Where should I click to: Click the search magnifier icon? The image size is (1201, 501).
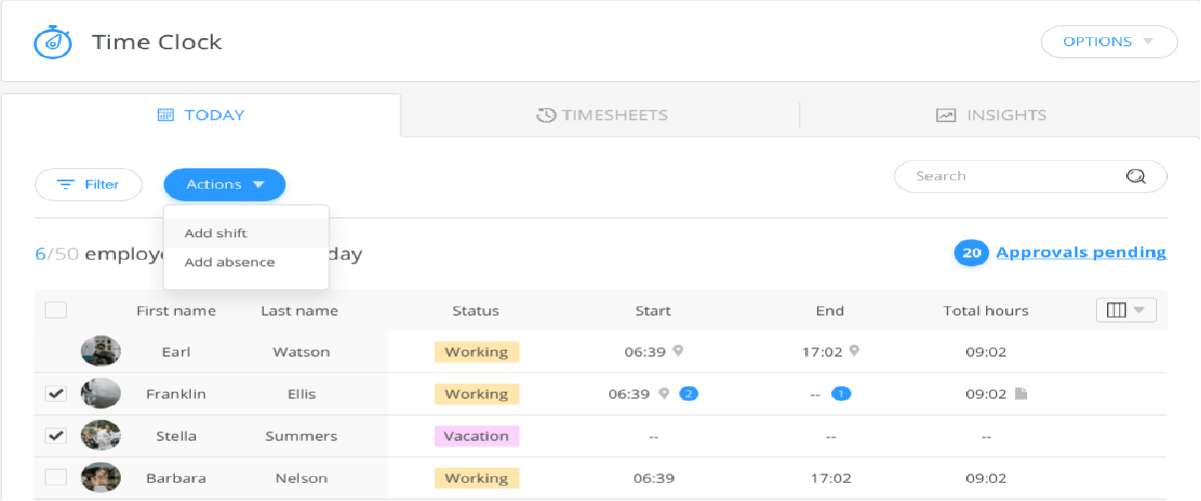(x=1135, y=176)
